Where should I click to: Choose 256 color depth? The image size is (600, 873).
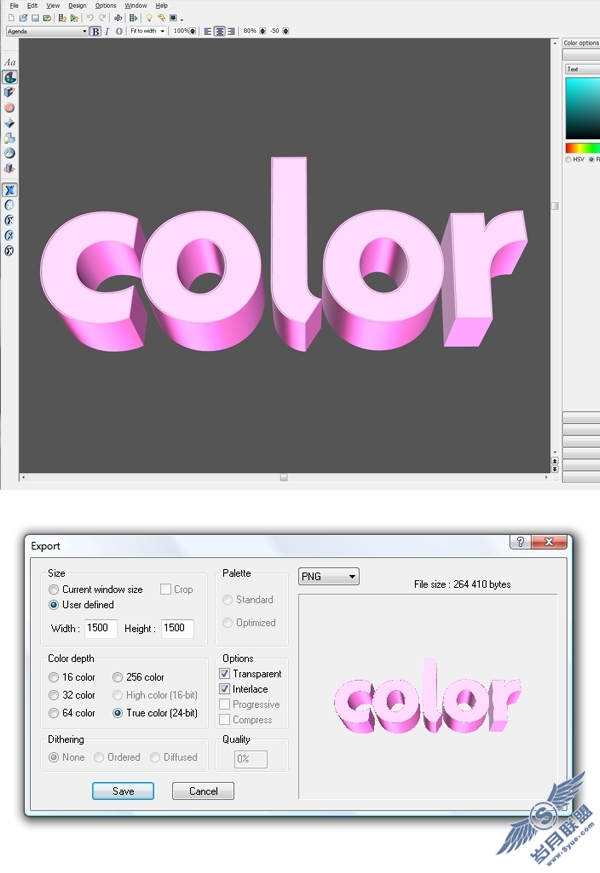tap(117, 677)
